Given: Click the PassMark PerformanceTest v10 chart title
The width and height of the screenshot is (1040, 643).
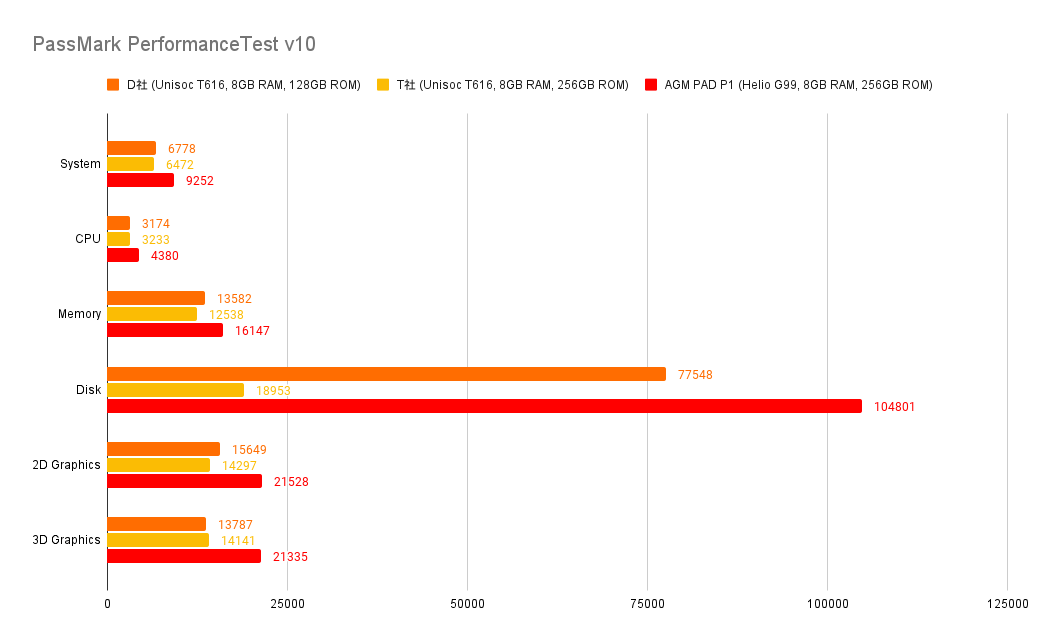Looking at the screenshot, I should 174,44.
